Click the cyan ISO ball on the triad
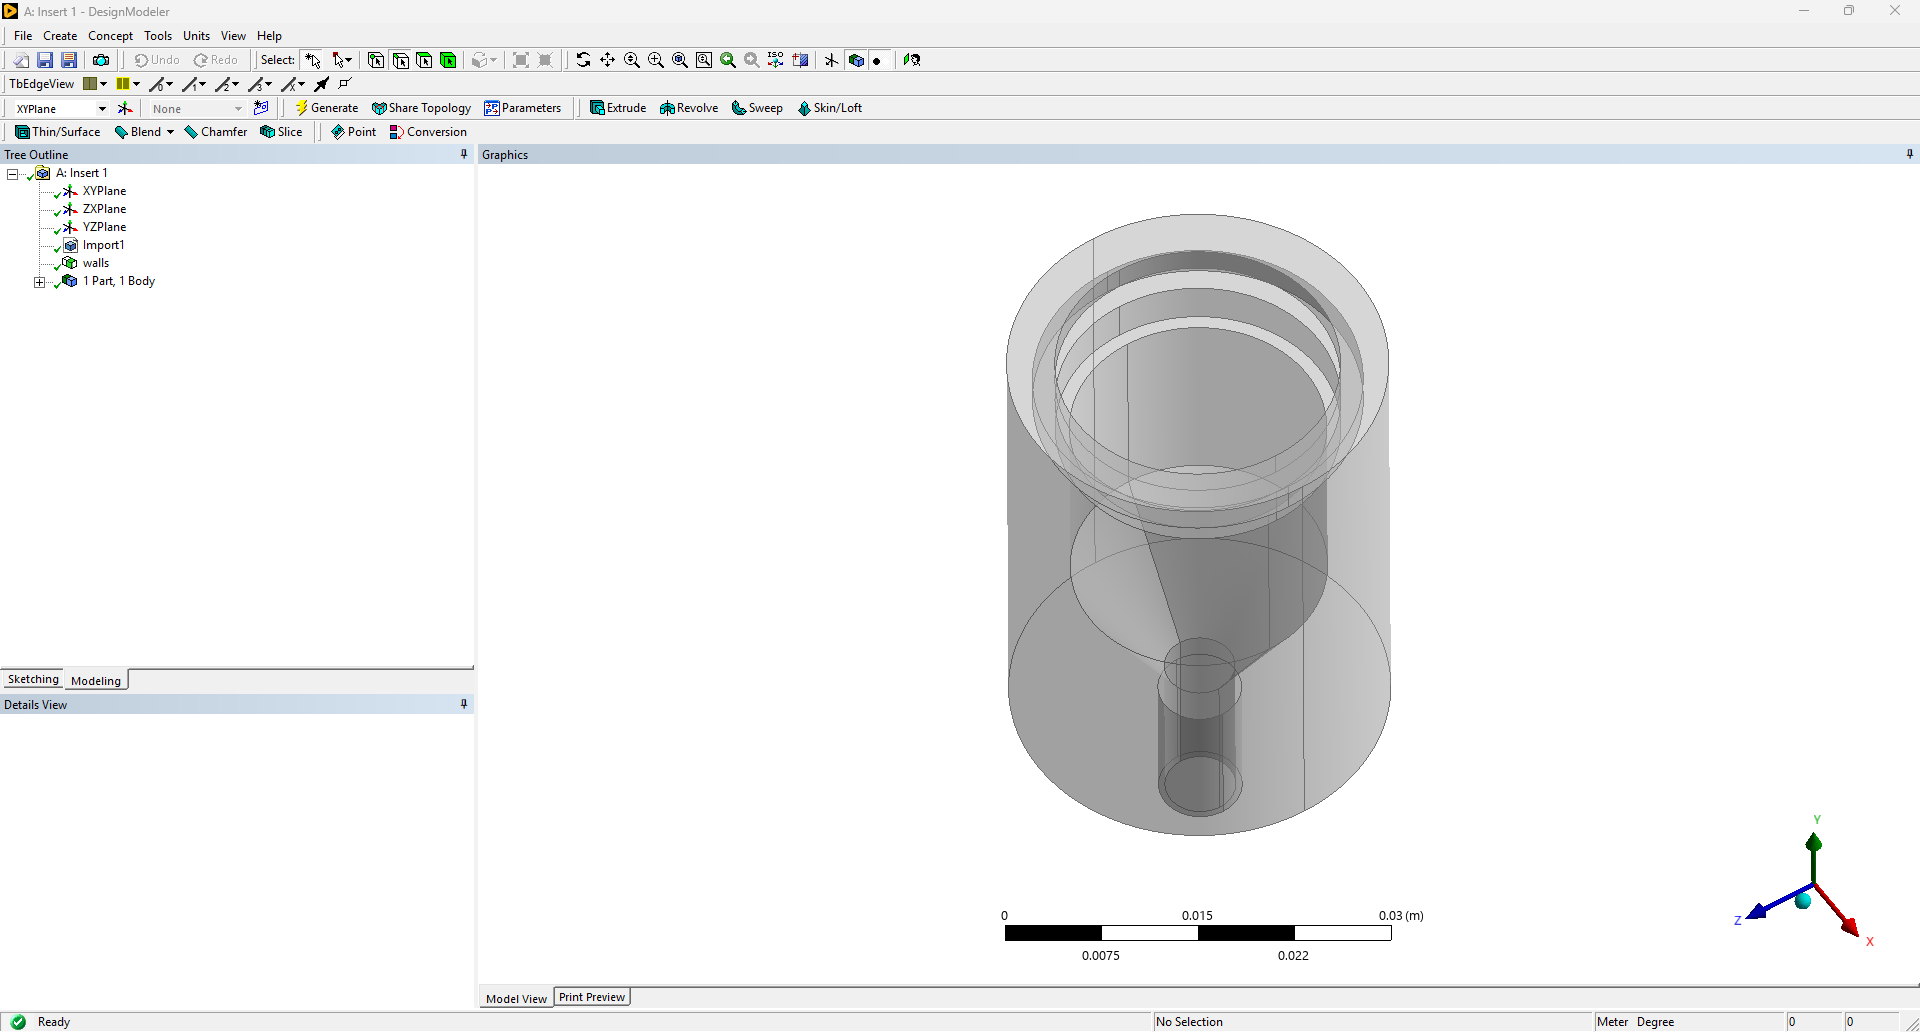Viewport: 1920px width, 1032px height. (x=1803, y=901)
